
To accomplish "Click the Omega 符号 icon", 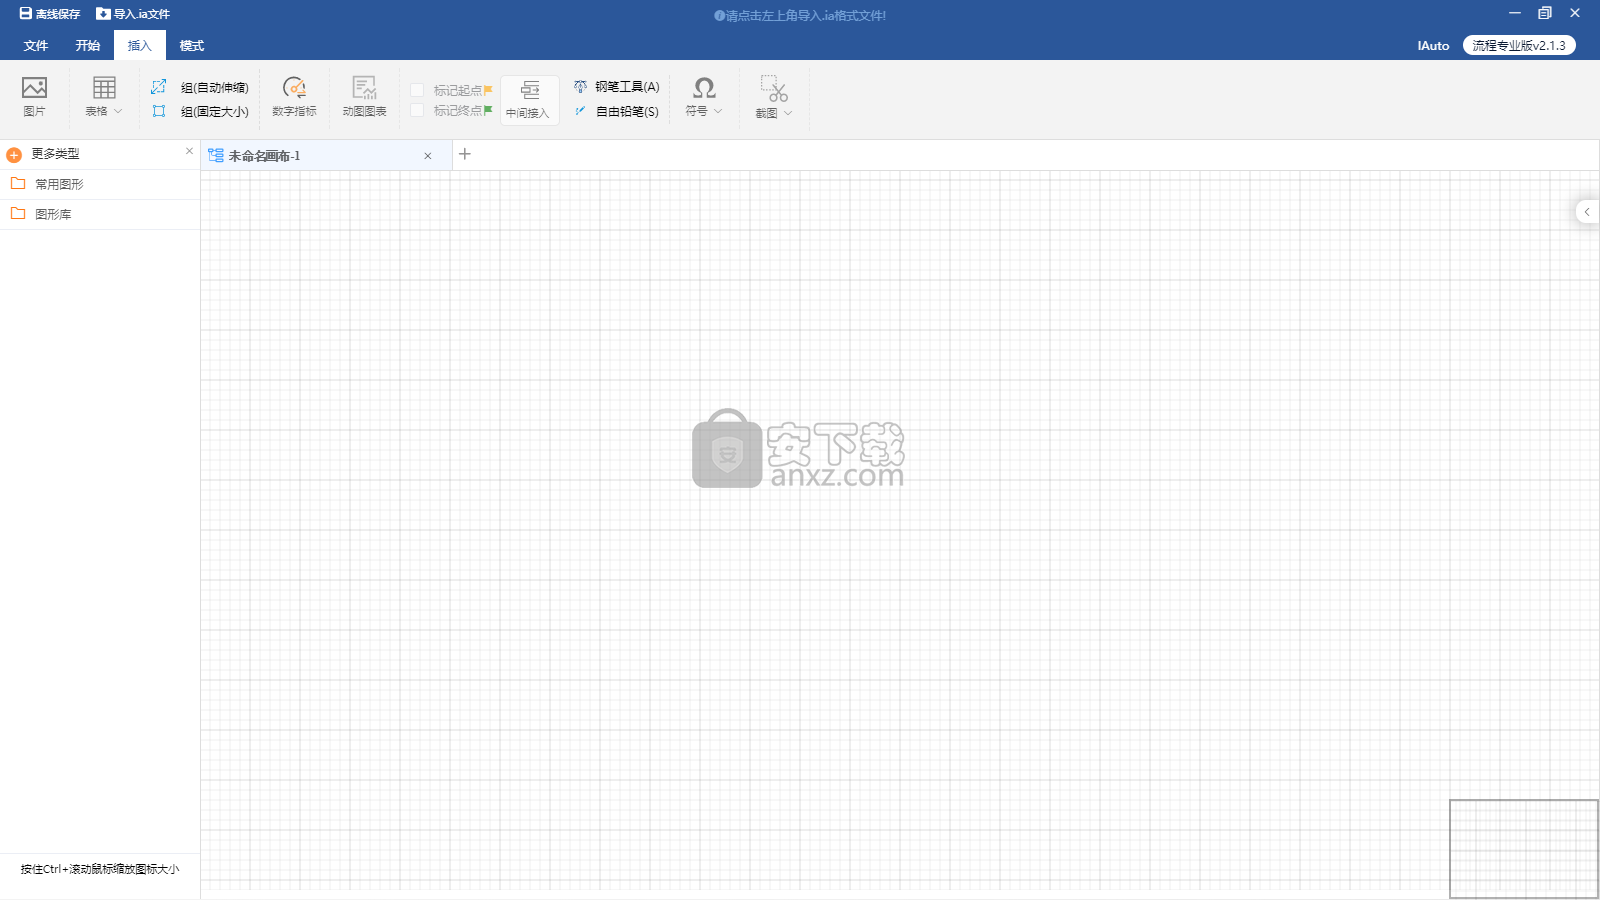I will (704, 88).
